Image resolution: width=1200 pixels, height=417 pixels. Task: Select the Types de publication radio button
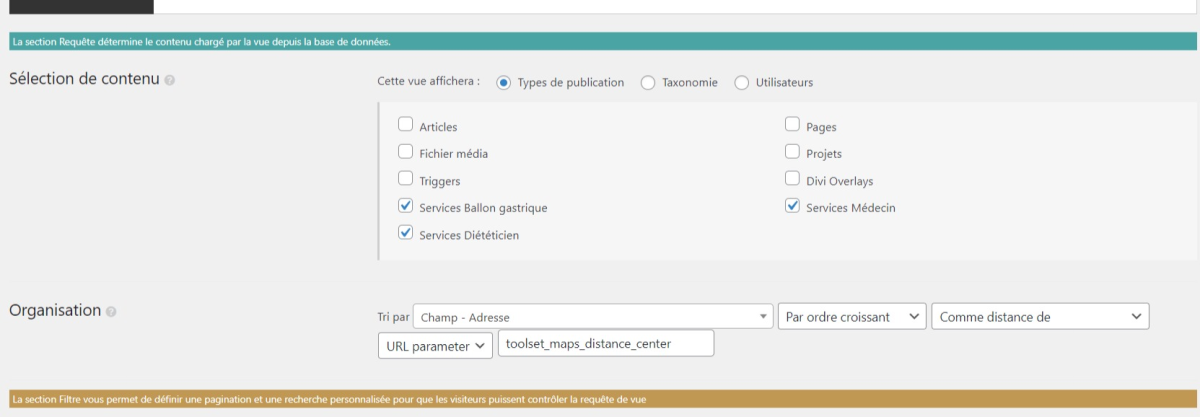504,83
